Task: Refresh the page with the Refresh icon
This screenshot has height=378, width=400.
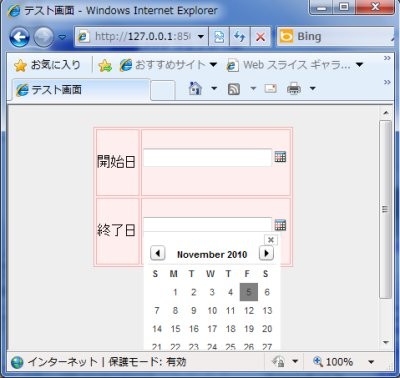Action: pos(239,37)
